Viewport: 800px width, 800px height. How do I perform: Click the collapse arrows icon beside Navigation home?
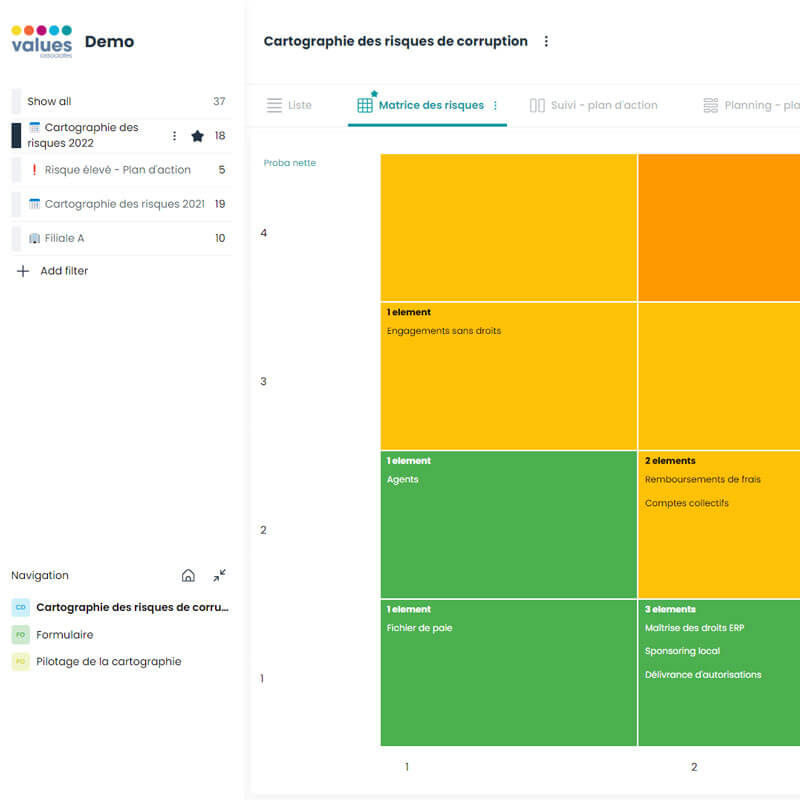(218, 575)
